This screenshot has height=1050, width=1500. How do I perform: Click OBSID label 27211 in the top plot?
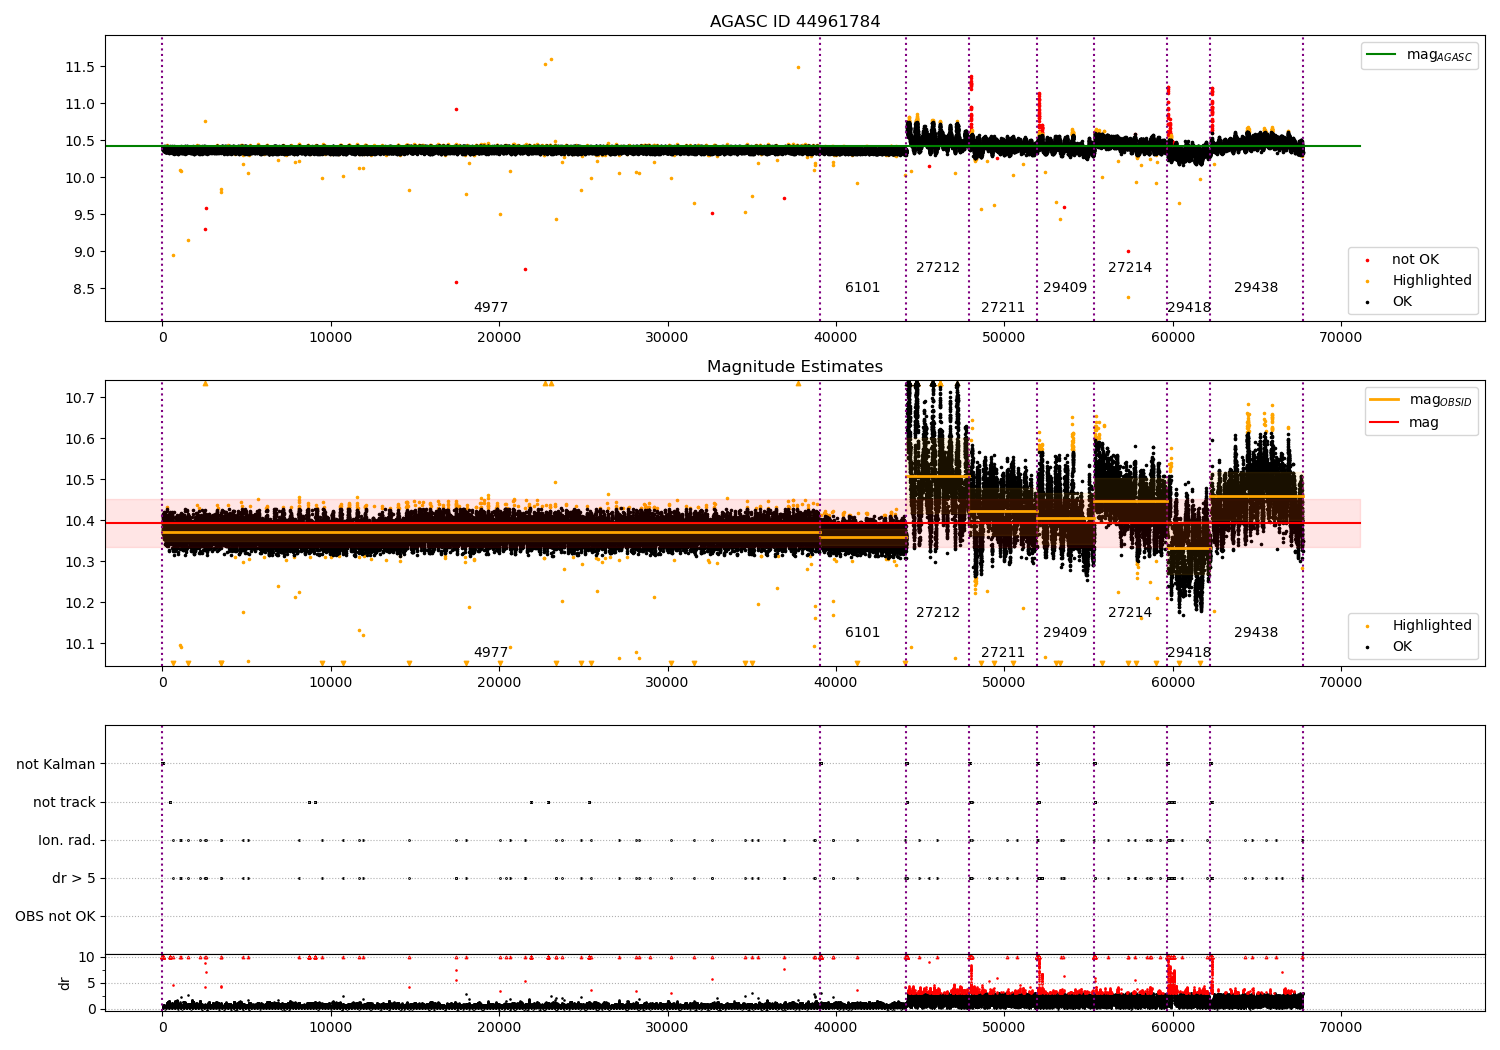(1003, 308)
